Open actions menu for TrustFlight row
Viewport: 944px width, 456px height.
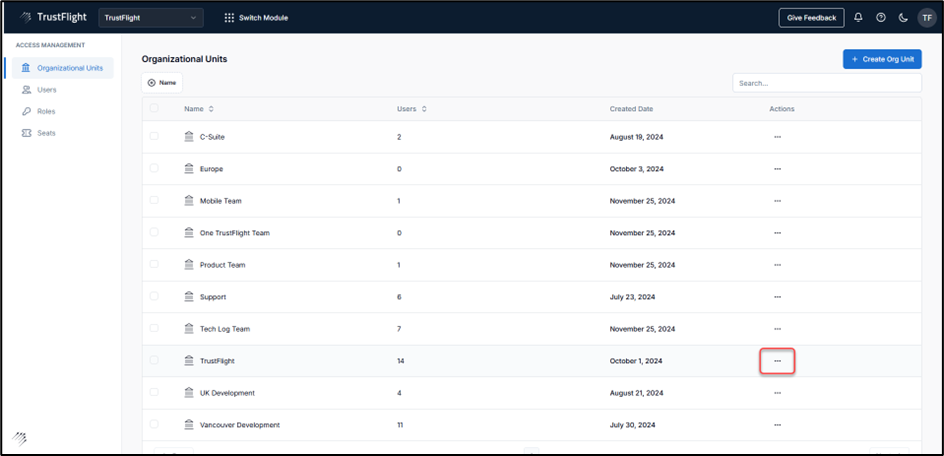point(777,361)
